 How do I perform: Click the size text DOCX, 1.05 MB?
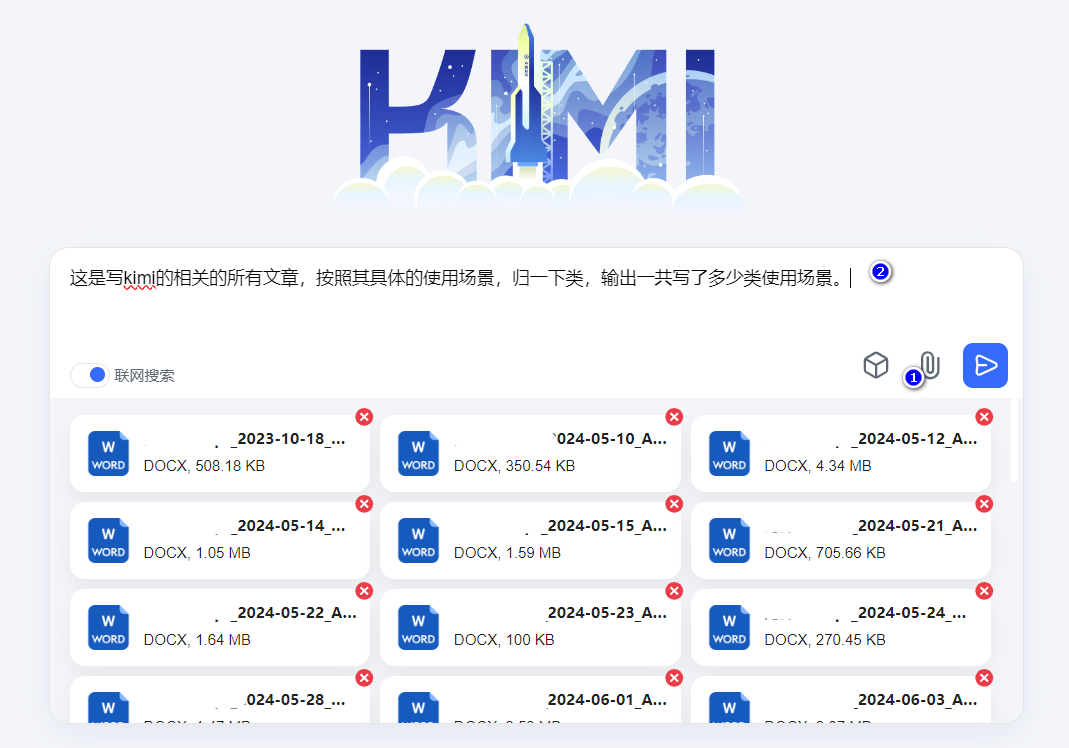tap(197, 553)
